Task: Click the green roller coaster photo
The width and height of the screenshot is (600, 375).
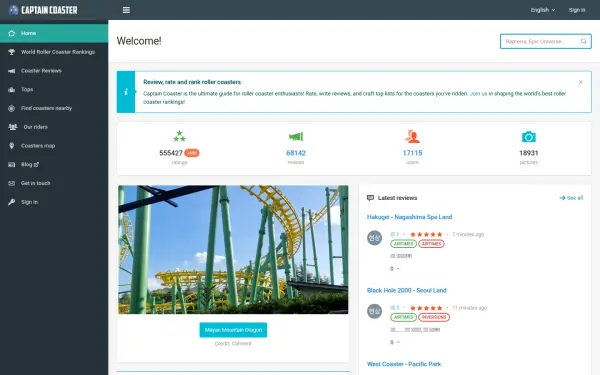Action: click(233, 250)
